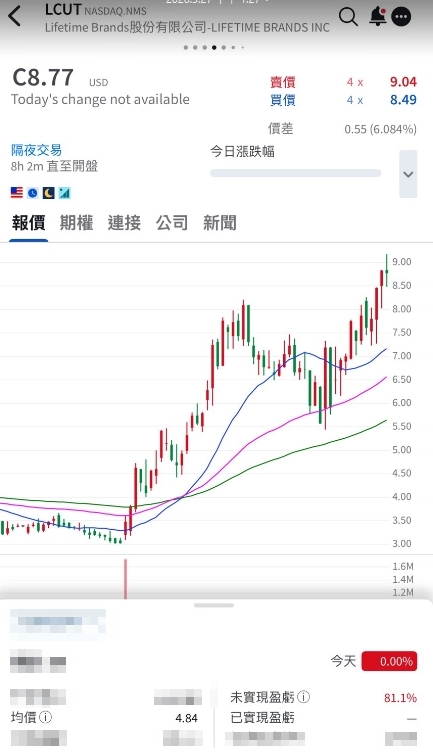Tap the Lifetime Brands company name
Screen dimensions: 433x753
(x=187, y=28)
